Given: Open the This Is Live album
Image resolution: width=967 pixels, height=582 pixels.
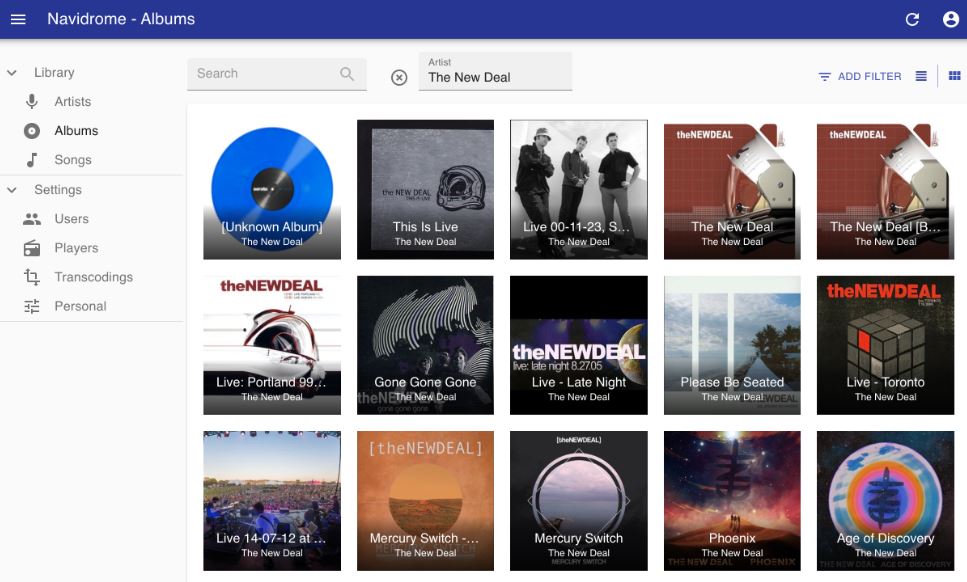Looking at the screenshot, I should [x=426, y=189].
